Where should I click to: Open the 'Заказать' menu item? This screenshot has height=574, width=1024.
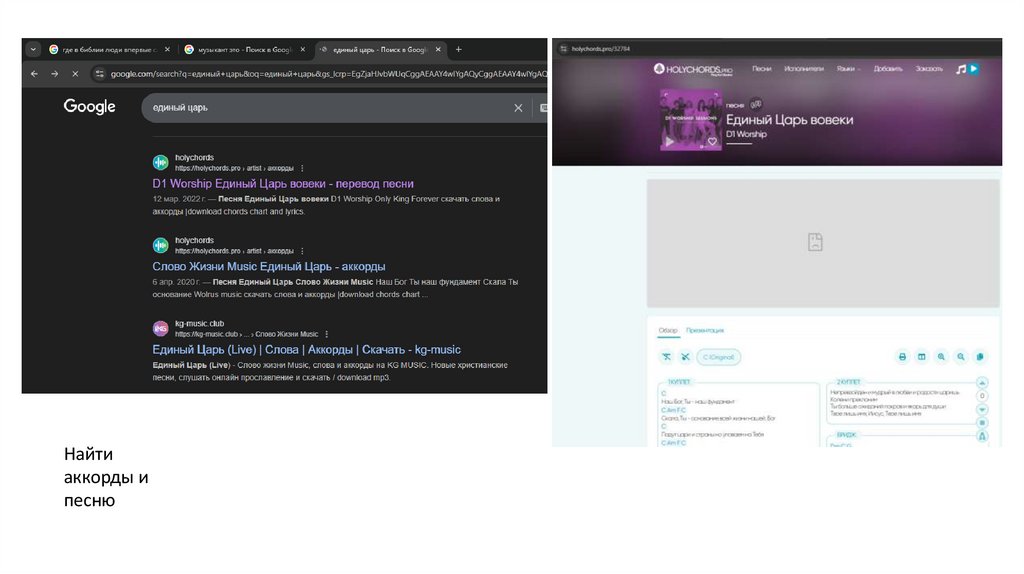click(x=929, y=69)
